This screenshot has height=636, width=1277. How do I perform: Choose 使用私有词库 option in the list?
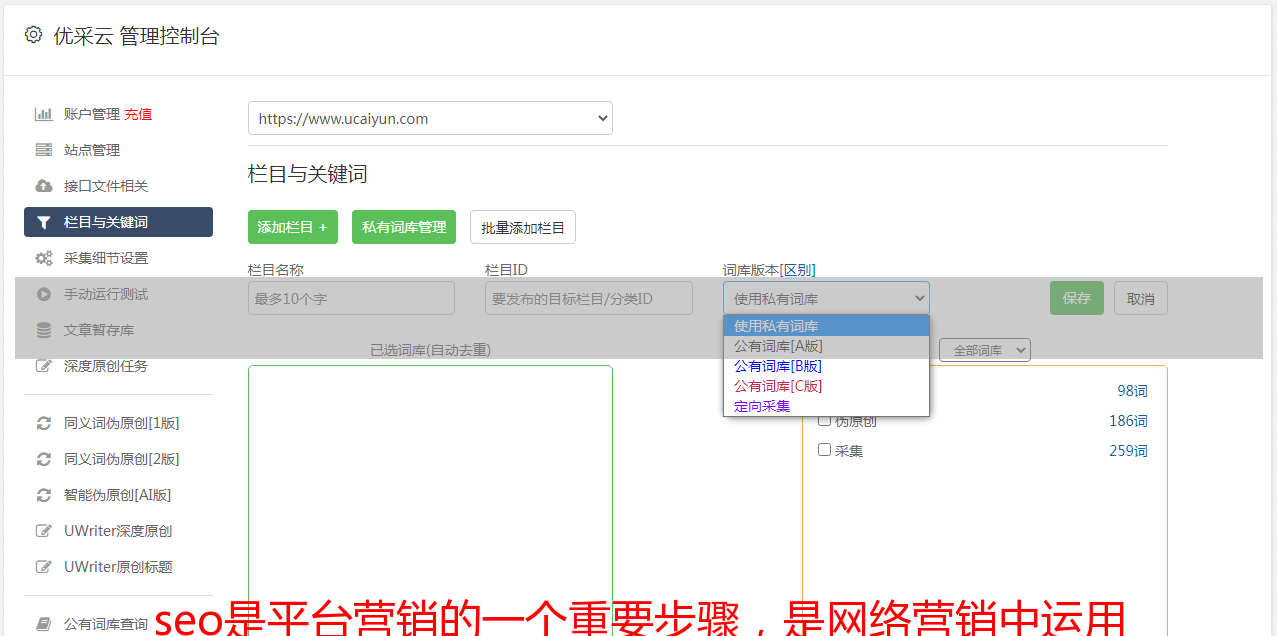click(826, 326)
